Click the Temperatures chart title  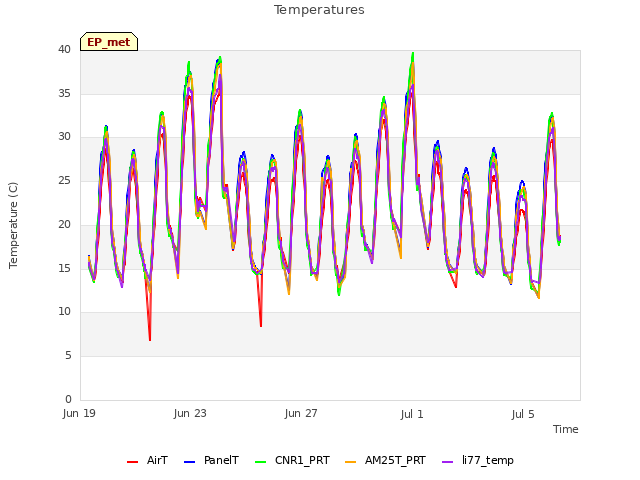tap(319, 10)
